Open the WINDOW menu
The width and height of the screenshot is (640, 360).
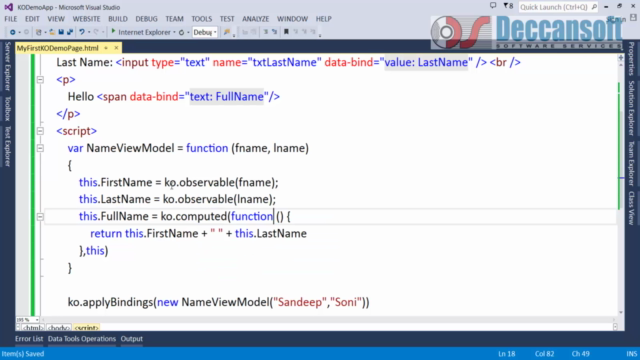[292, 19]
